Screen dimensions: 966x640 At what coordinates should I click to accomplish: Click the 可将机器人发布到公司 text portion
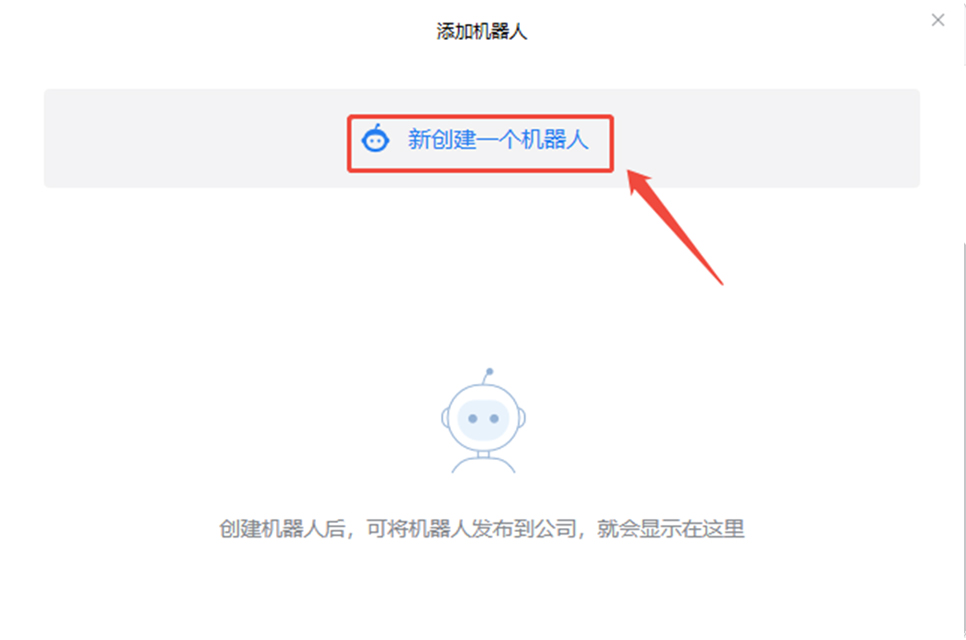tap(471, 529)
